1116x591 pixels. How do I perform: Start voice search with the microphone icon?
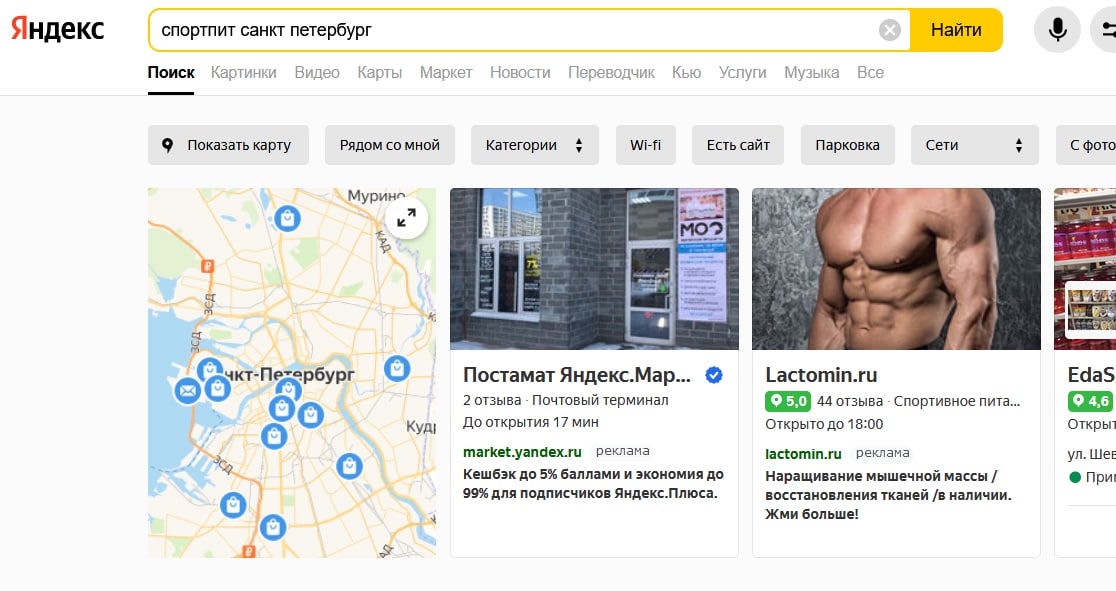pyautogui.click(x=1057, y=30)
